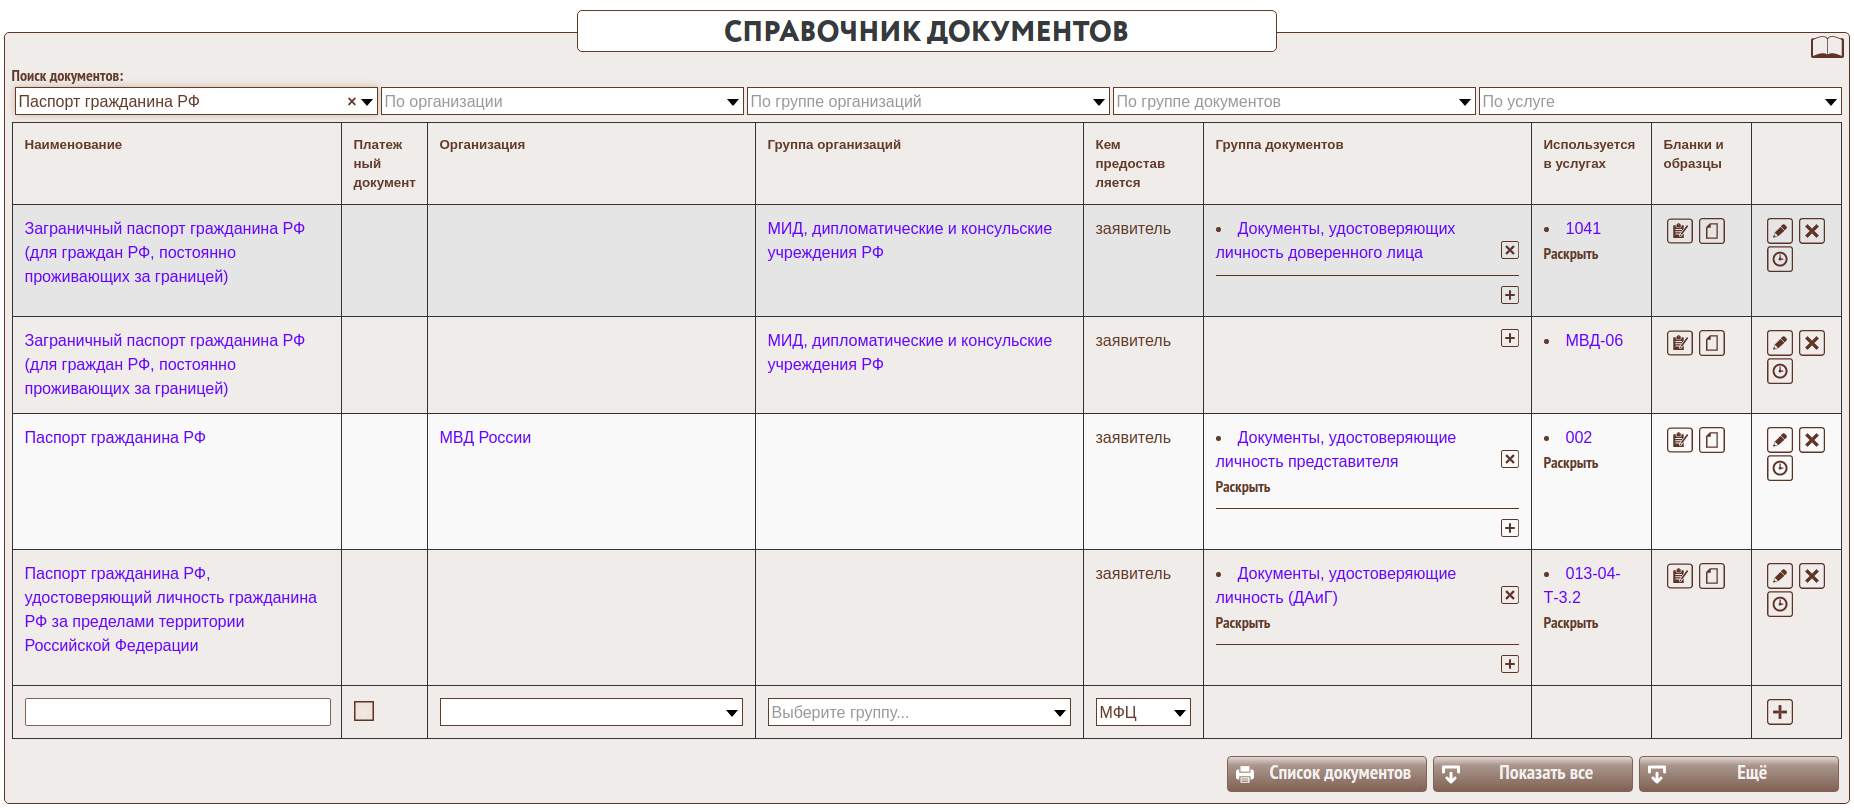The width and height of the screenshot is (1854, 810).
Task: Clear the Паспорт гражданина РФ search filter
Action: point(351,102)
